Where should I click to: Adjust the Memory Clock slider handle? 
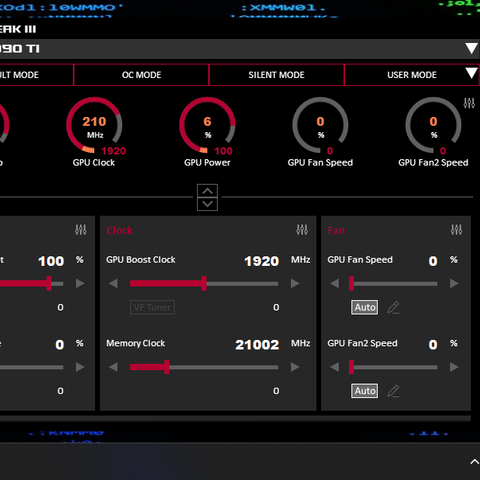click(x=167, y=367)
